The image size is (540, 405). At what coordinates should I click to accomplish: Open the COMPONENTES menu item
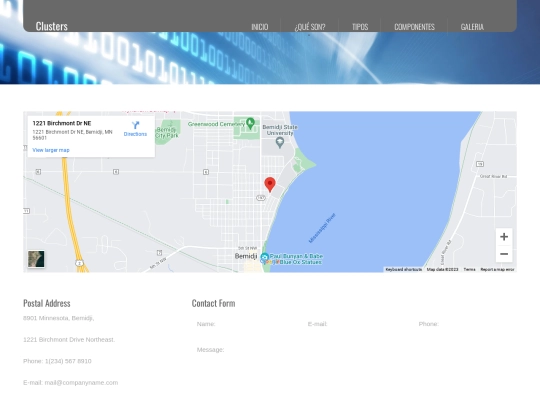[414, 27]
